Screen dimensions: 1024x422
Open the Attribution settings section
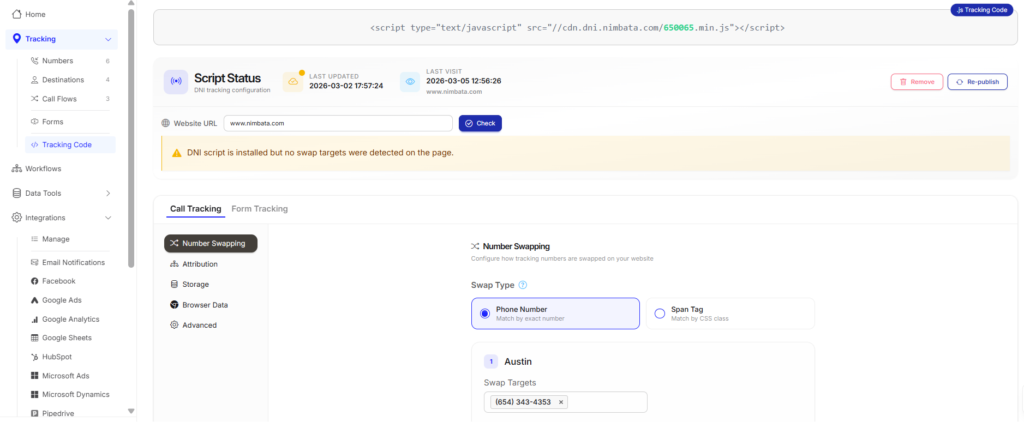point(199,264)
